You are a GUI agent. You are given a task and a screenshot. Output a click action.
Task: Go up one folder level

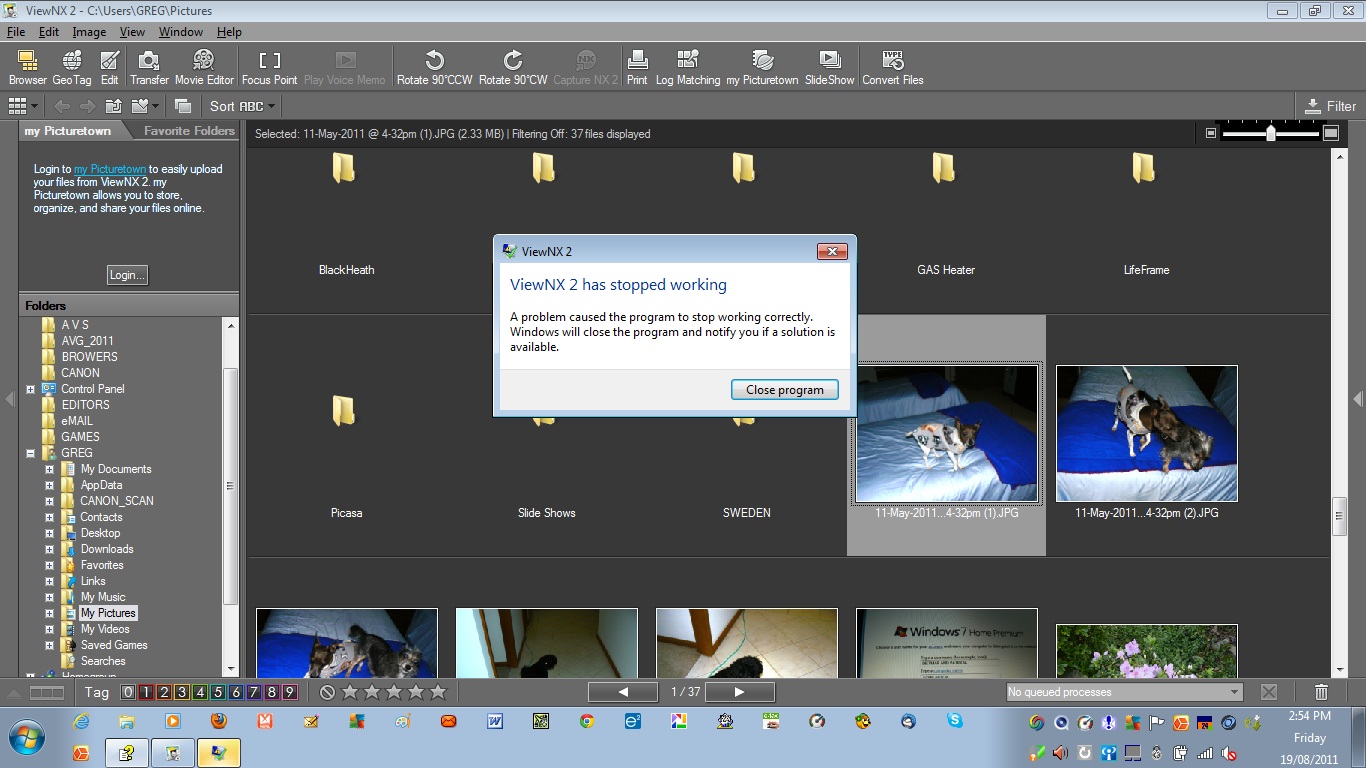(x=114, y=106)
